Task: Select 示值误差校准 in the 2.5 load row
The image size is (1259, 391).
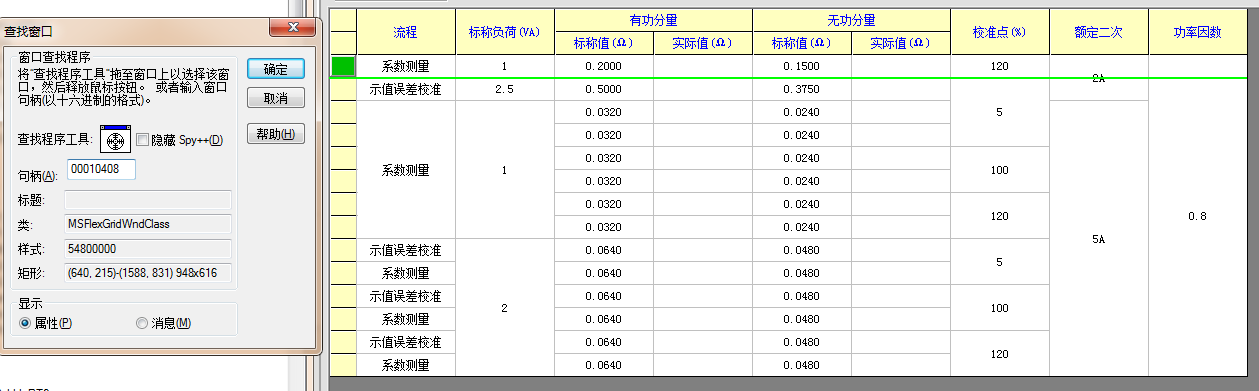Action: coord(405,89)
